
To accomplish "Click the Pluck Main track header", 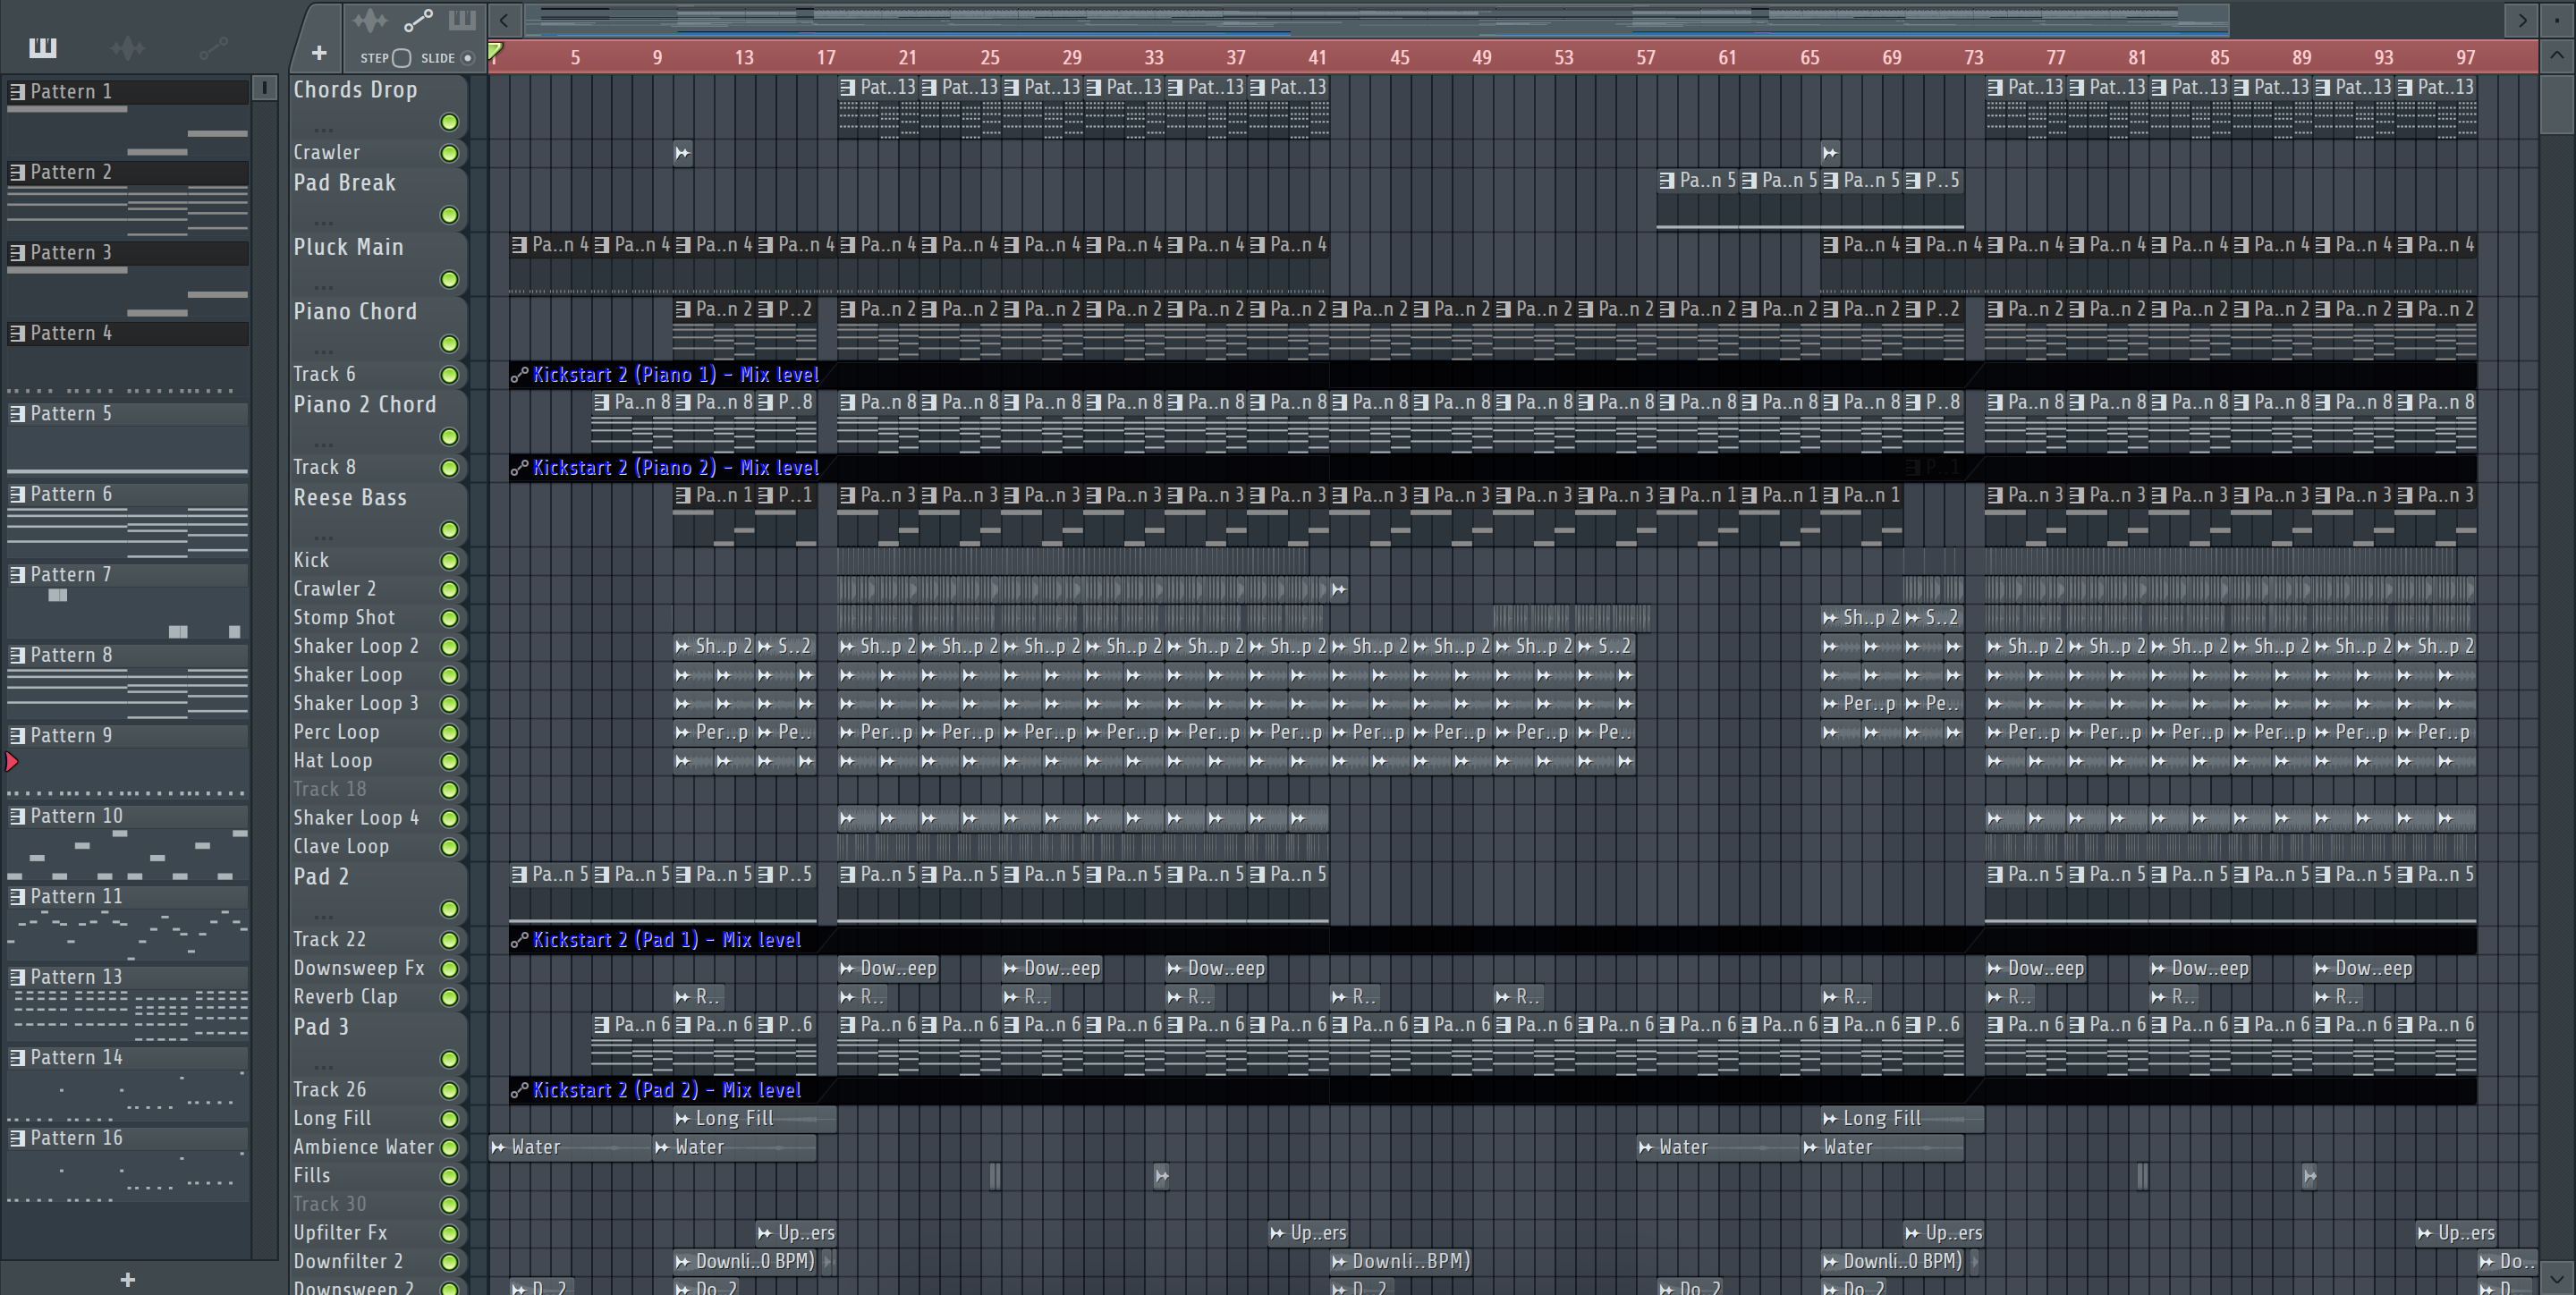I will coord(348,247).
